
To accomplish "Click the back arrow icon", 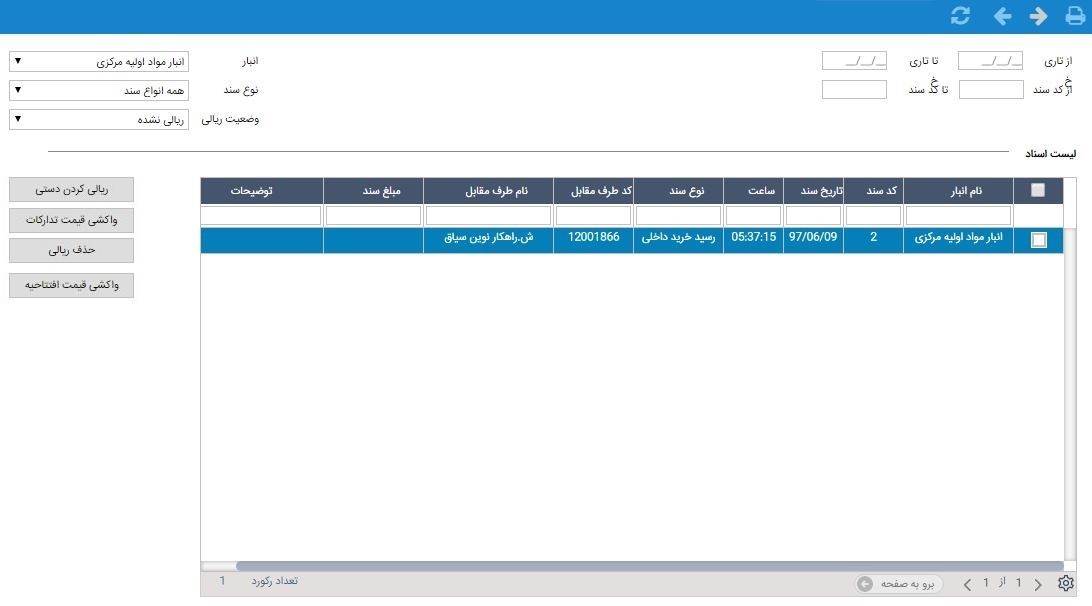I will pyautogui.click(x=1002, y=16).
